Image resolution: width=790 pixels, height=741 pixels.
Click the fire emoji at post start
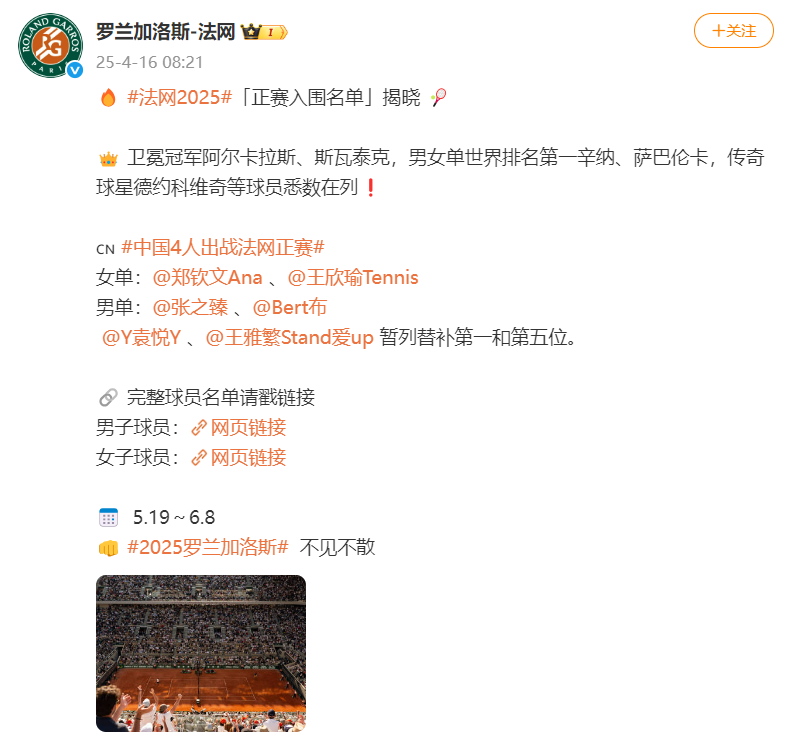click(108, 98)
